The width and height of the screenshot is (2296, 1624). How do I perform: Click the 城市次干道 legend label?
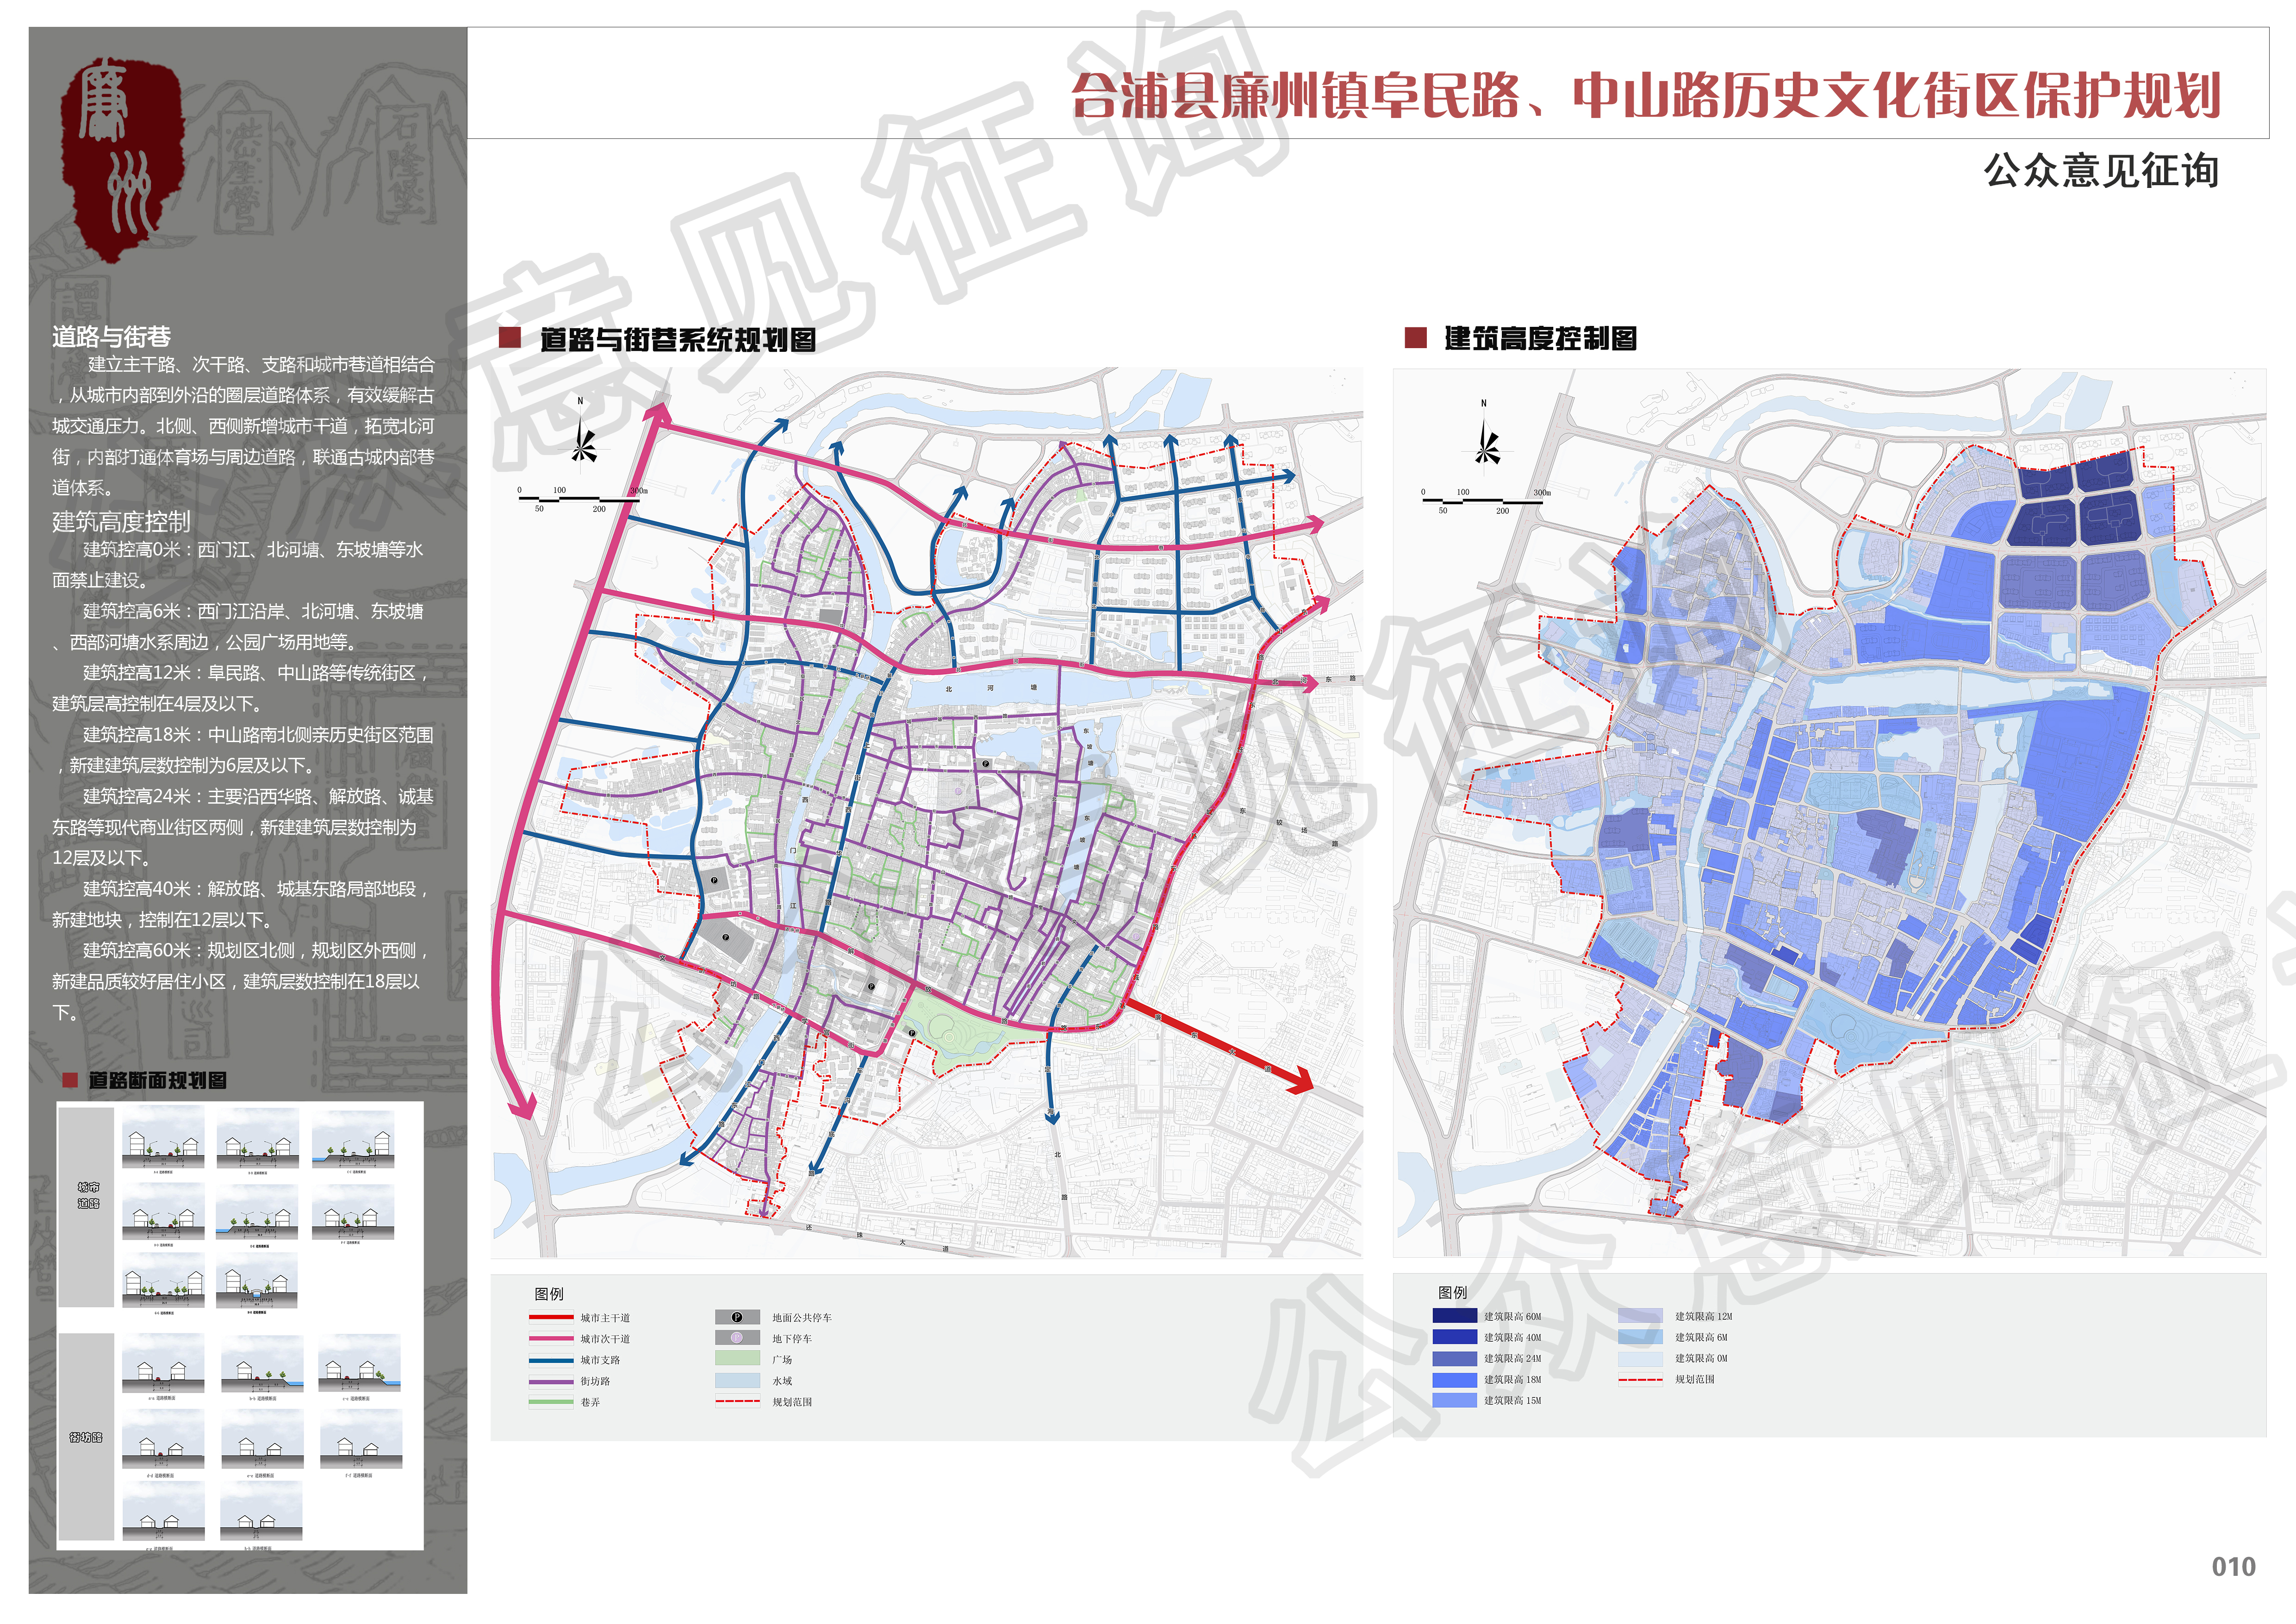point(605,1339)
